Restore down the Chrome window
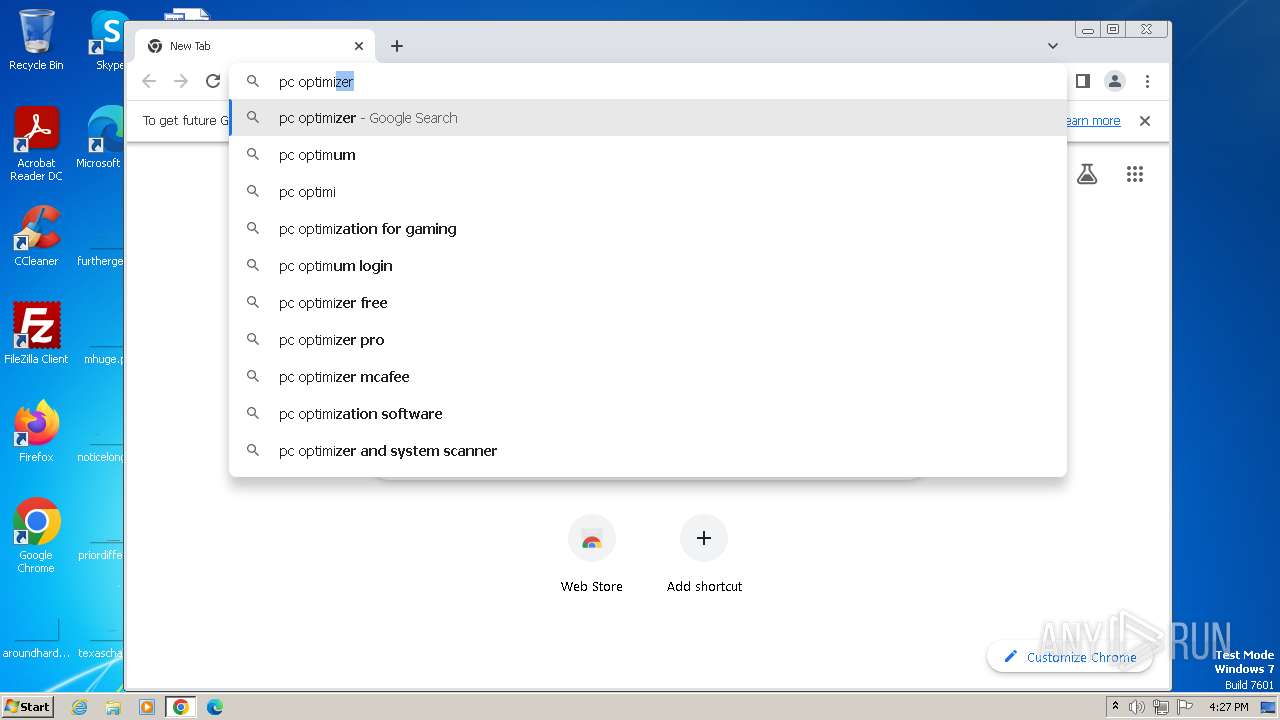 (x=1113, y=30)
